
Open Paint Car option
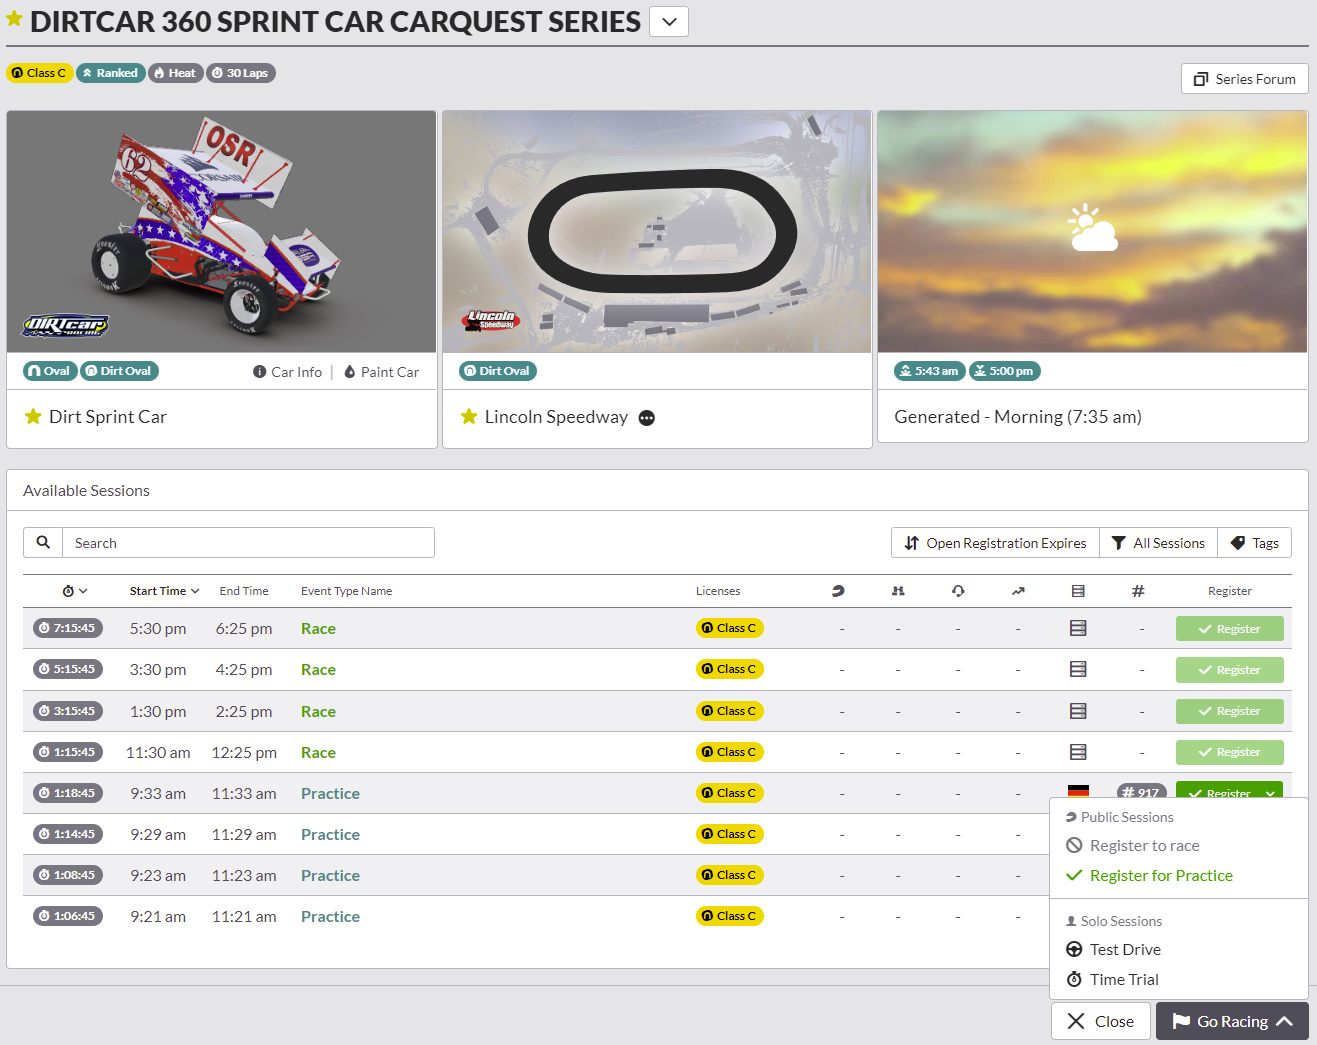coord(381,372)
